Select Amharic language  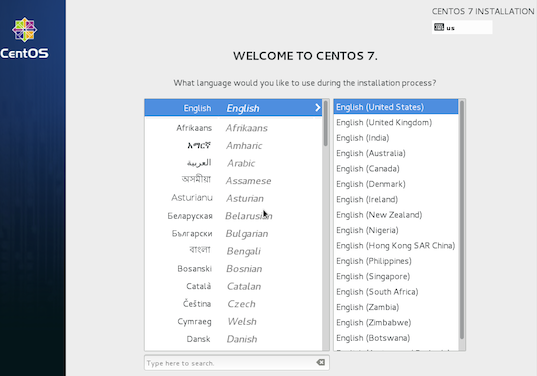point(233,146)
